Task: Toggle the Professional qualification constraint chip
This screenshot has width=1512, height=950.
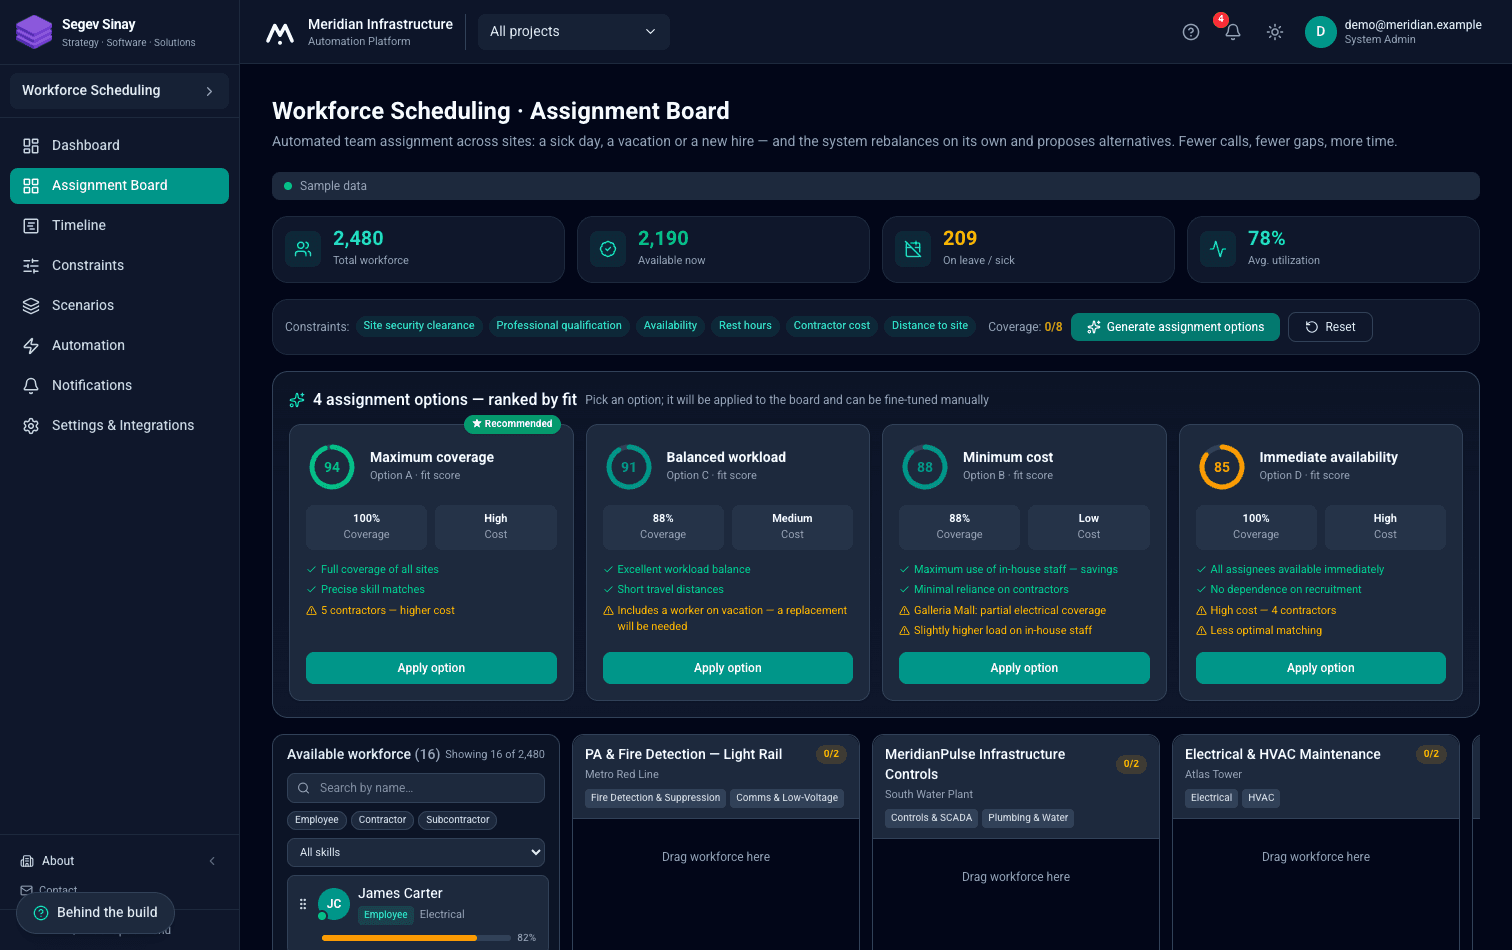Action: click(559, 326)
